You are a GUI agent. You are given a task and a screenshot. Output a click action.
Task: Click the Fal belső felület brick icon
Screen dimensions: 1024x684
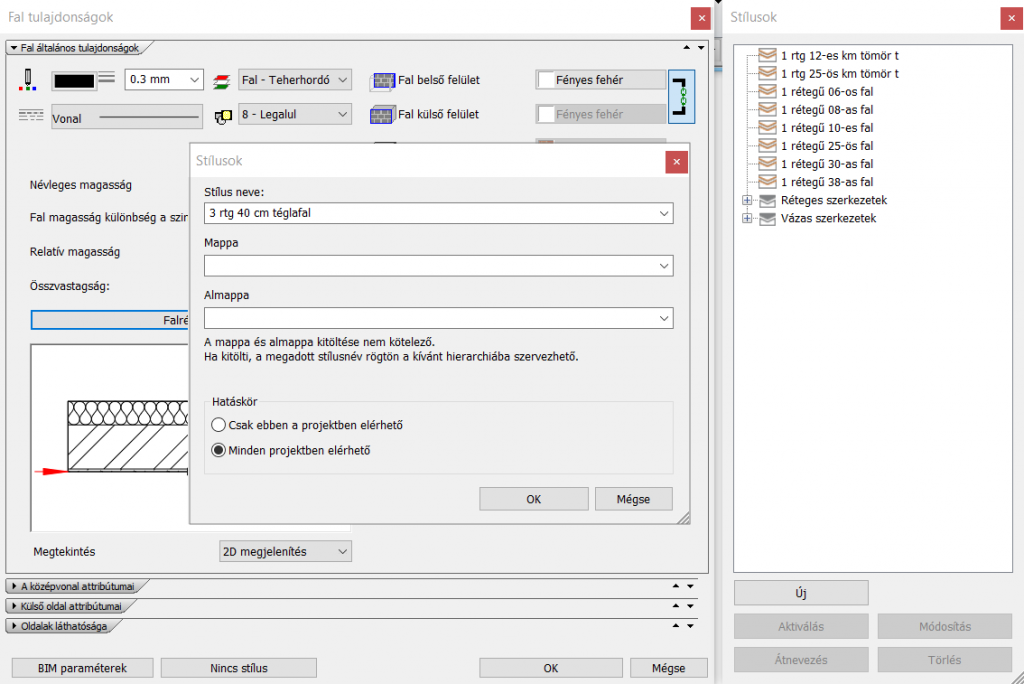point(383,80)
